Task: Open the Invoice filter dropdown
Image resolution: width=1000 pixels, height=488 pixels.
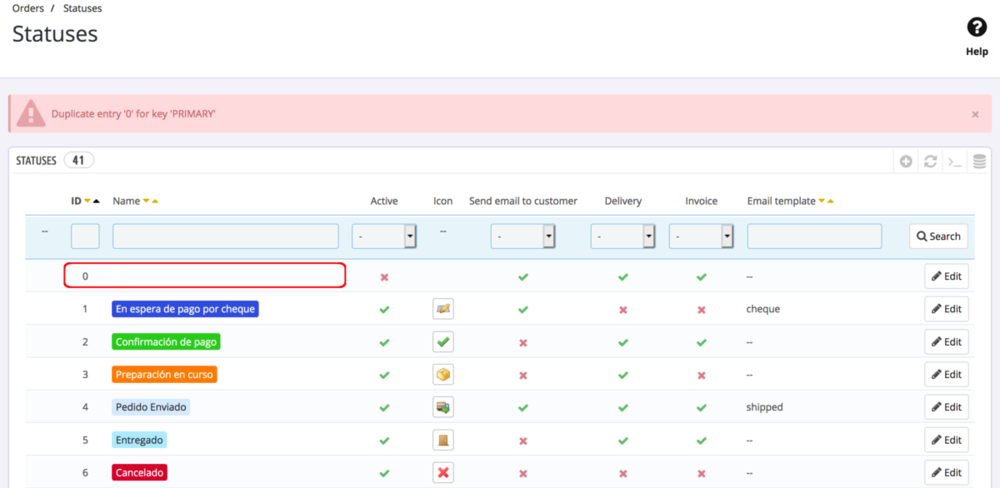Action: 701,236
